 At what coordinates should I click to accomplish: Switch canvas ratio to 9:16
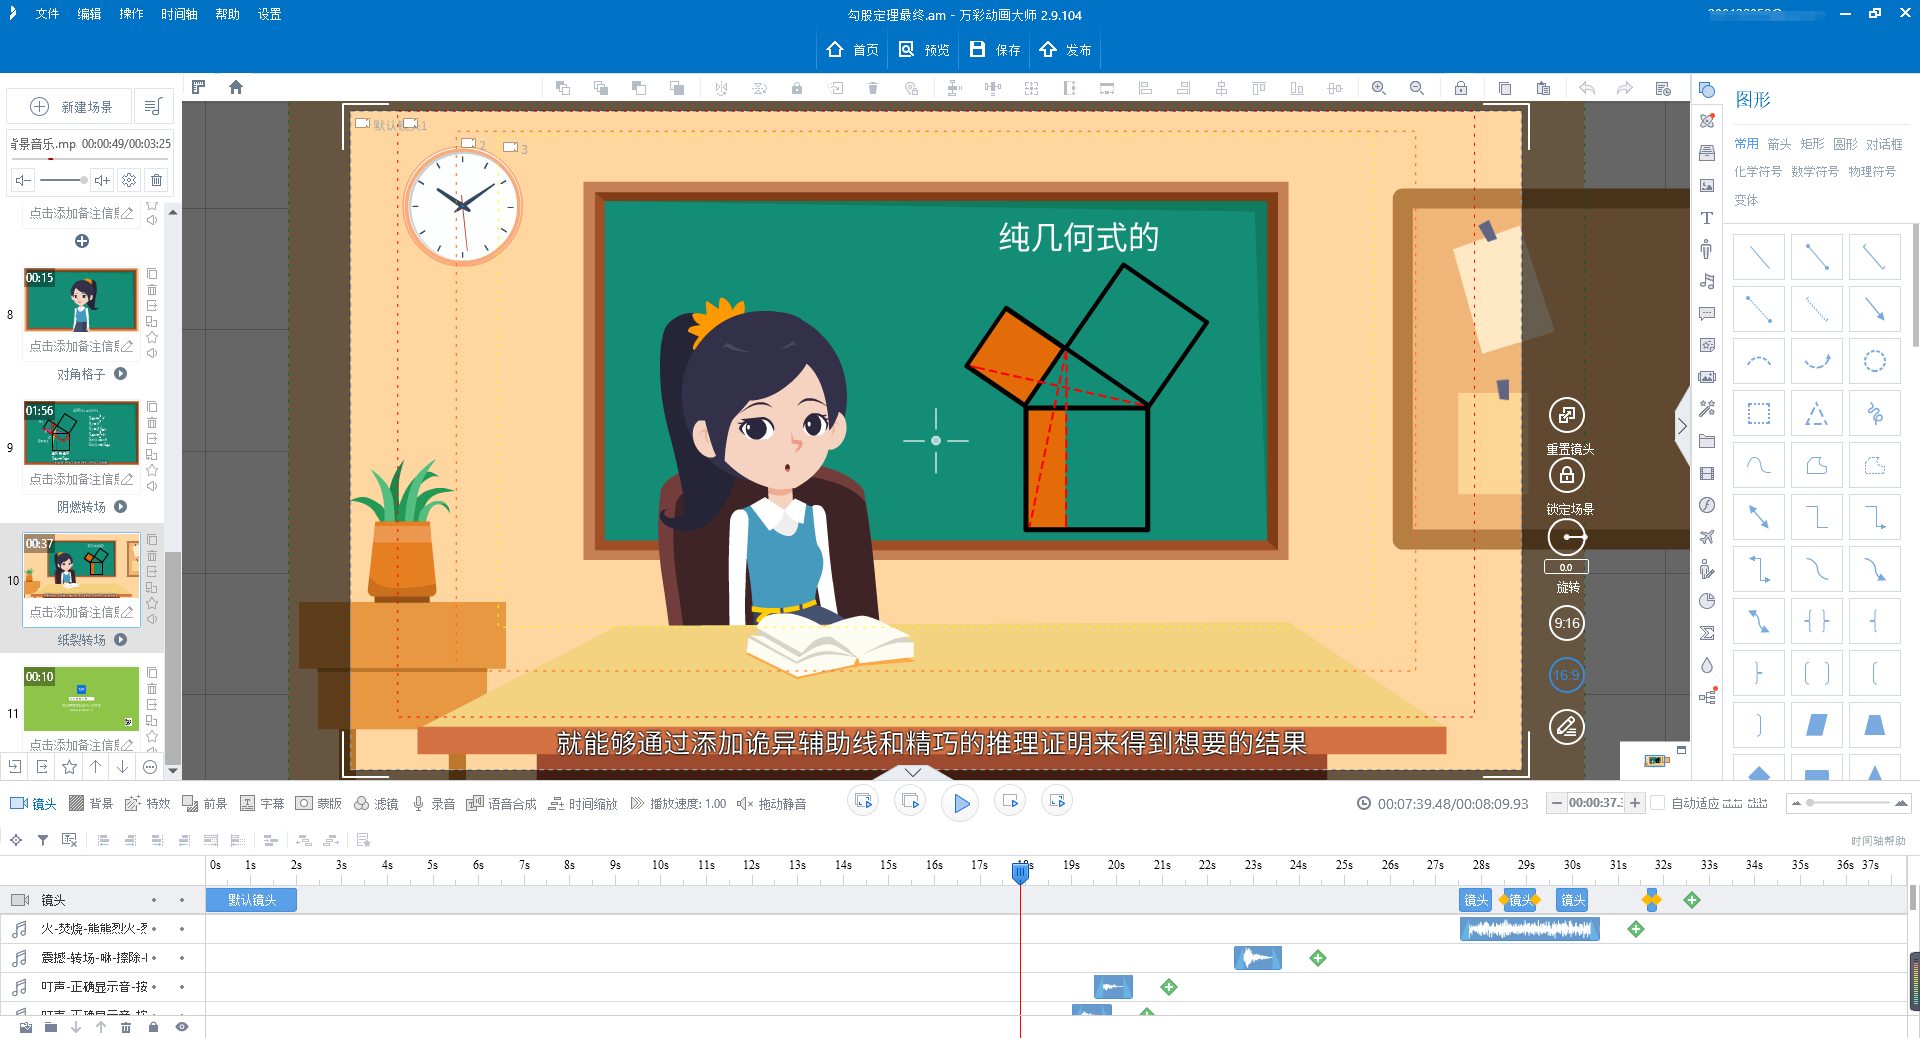pos(1566,623)
